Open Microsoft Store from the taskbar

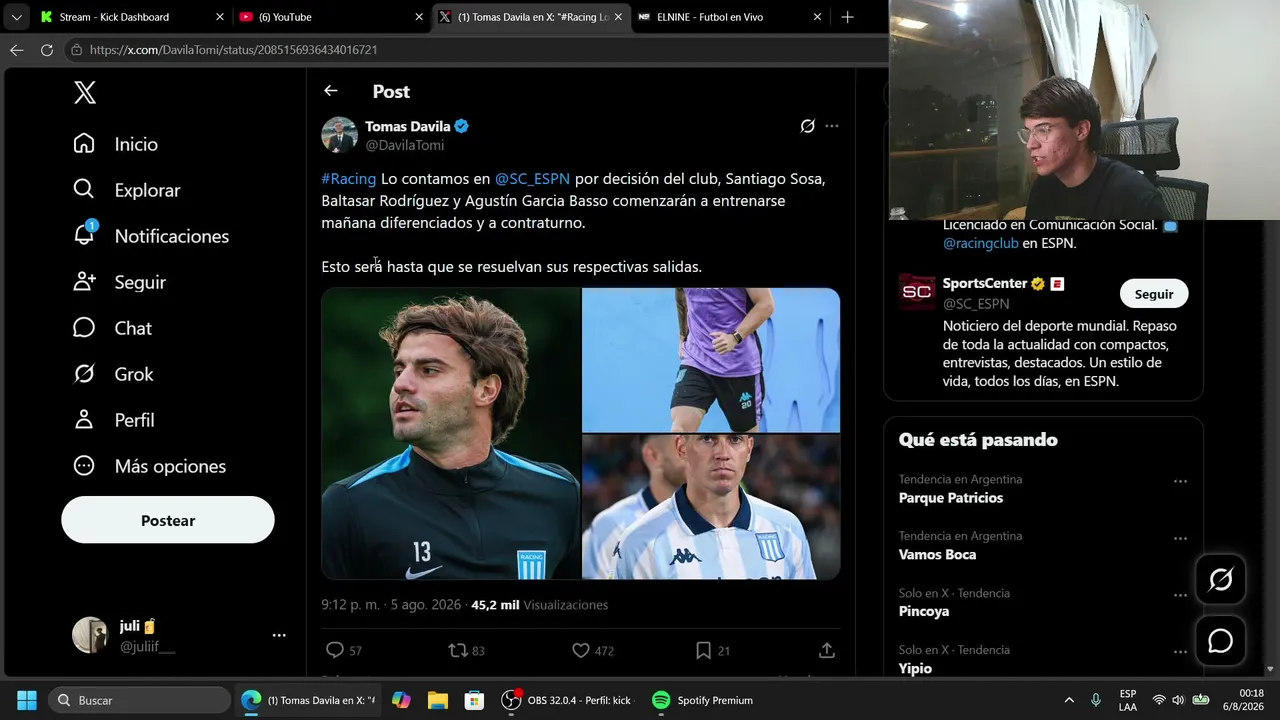point(474,700)
